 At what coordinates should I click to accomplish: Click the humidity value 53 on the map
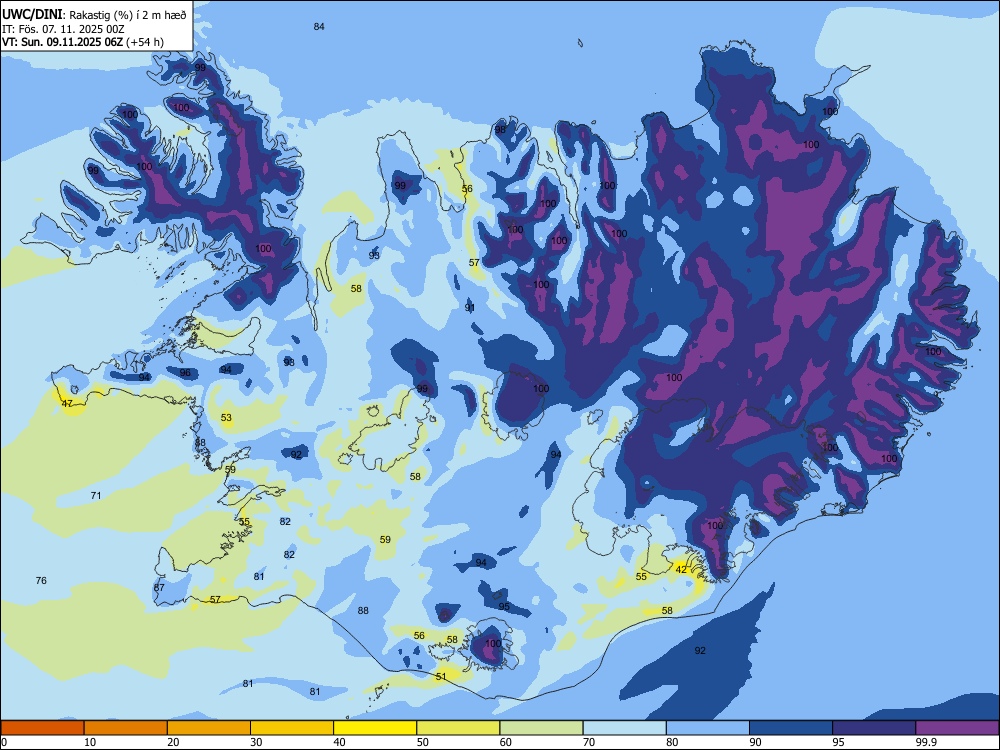(226, 418)
